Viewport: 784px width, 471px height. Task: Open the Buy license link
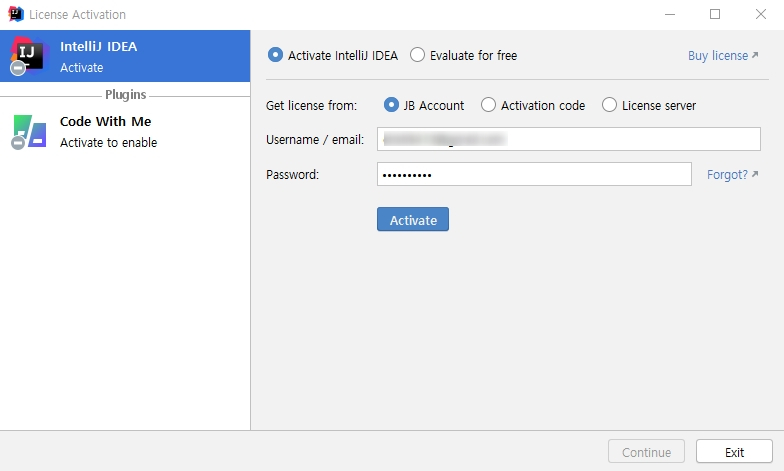(x=723, y=56)
